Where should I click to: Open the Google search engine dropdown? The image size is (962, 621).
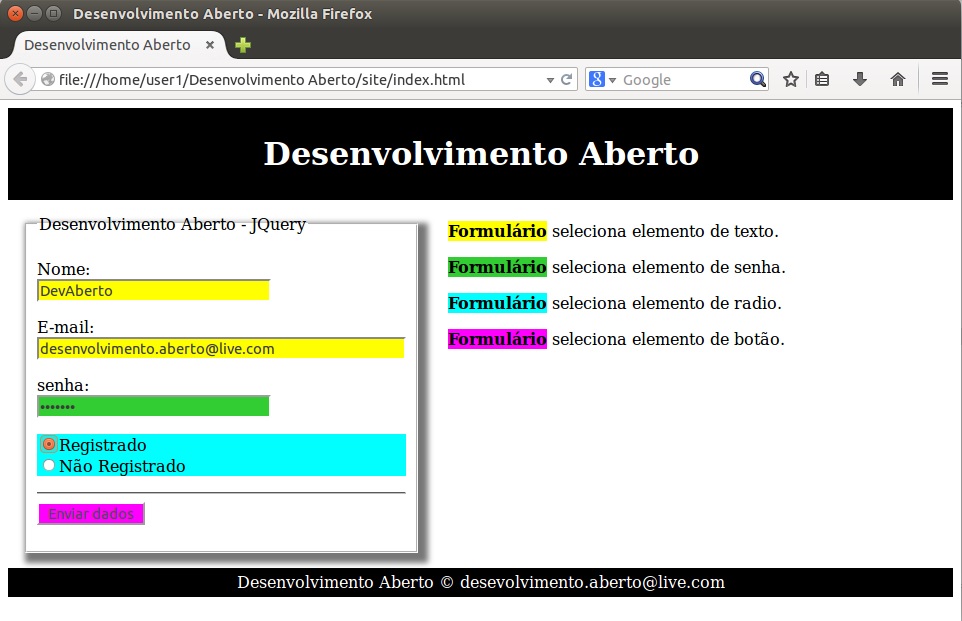[x=603, y=80]
